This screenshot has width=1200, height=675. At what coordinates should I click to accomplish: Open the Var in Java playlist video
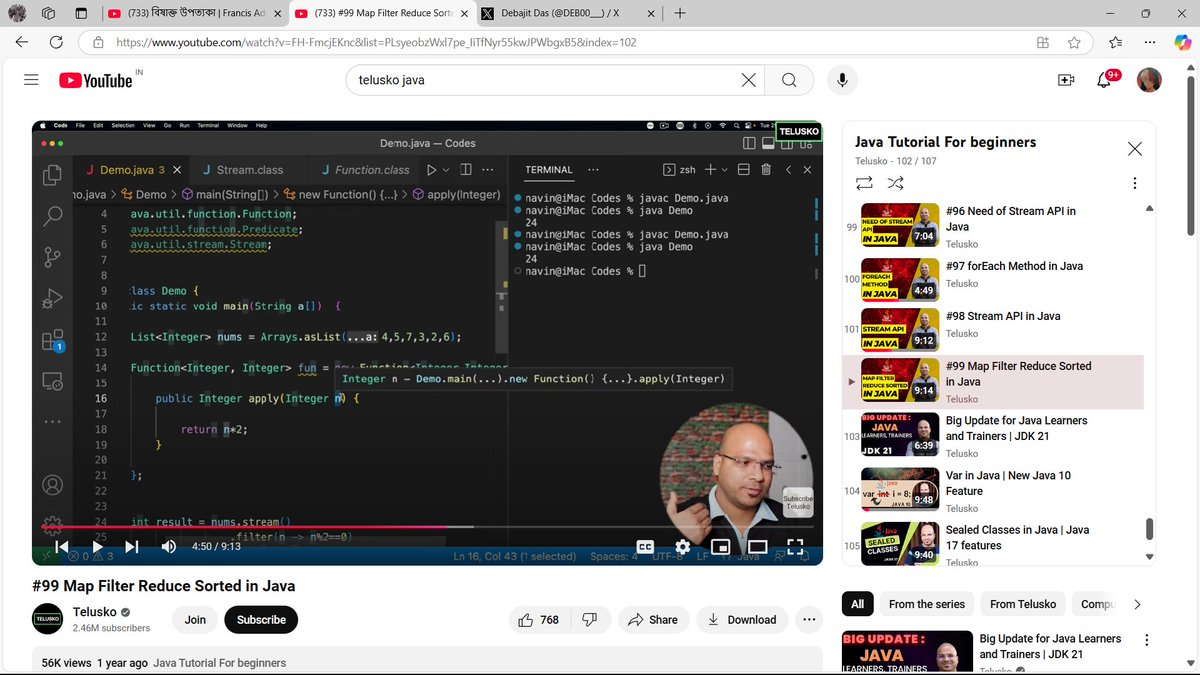pos(992,491)
